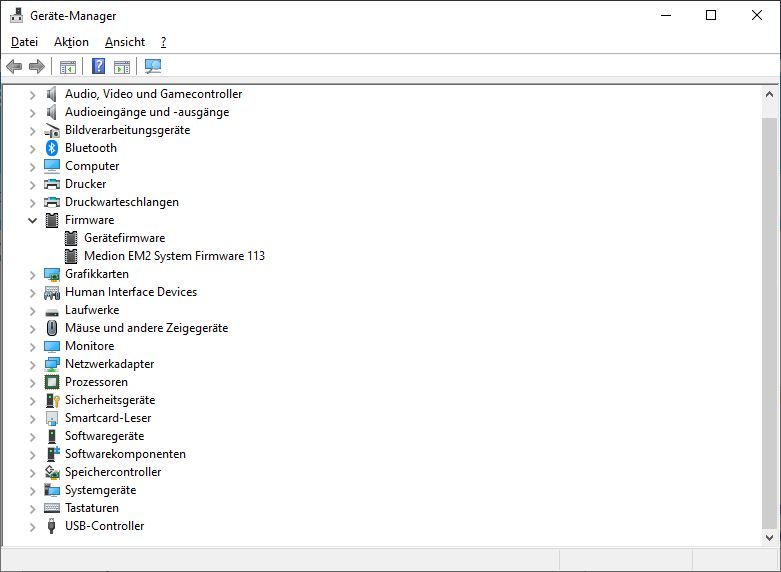Click the Bluetooth device category icon
Viewport: 781px width, 572px height.
52,148
